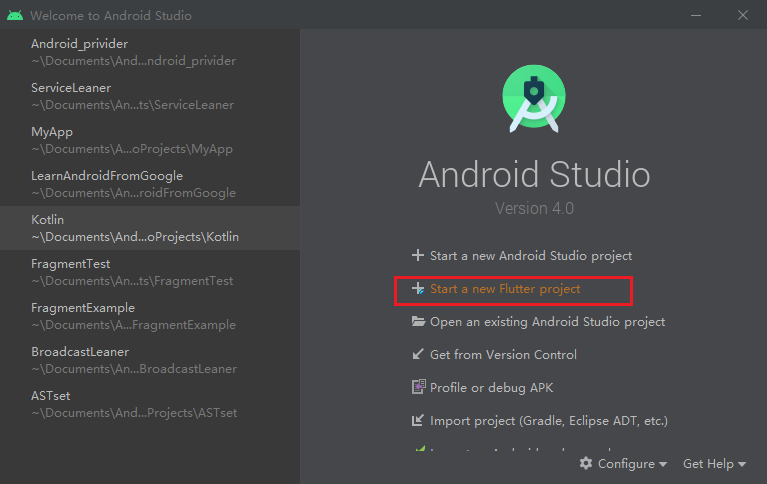Screen dimensions: 767x484
Task: Click the path ~\Documents\A...oProjects\MyApp
Action: tap(132, 149)
